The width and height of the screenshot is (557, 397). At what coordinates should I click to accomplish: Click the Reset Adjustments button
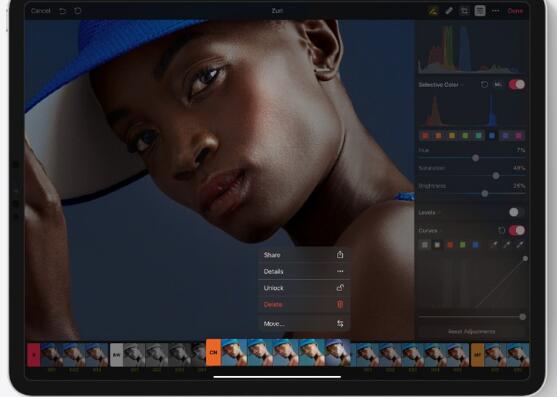pos(471,331)
